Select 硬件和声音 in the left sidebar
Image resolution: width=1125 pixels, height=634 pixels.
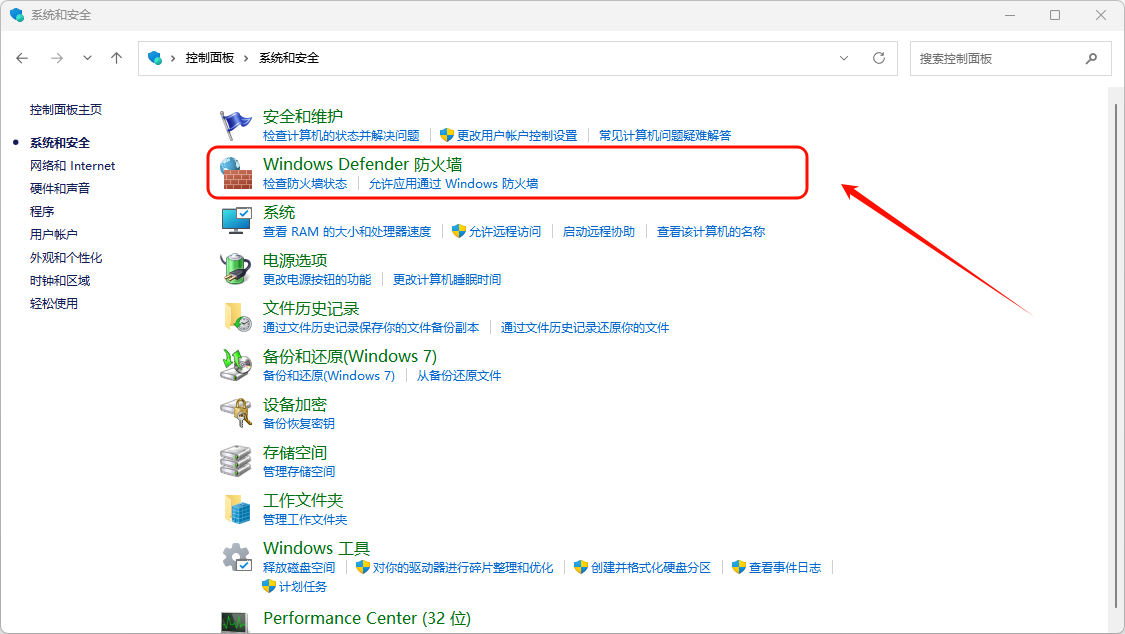pos(60,189)
